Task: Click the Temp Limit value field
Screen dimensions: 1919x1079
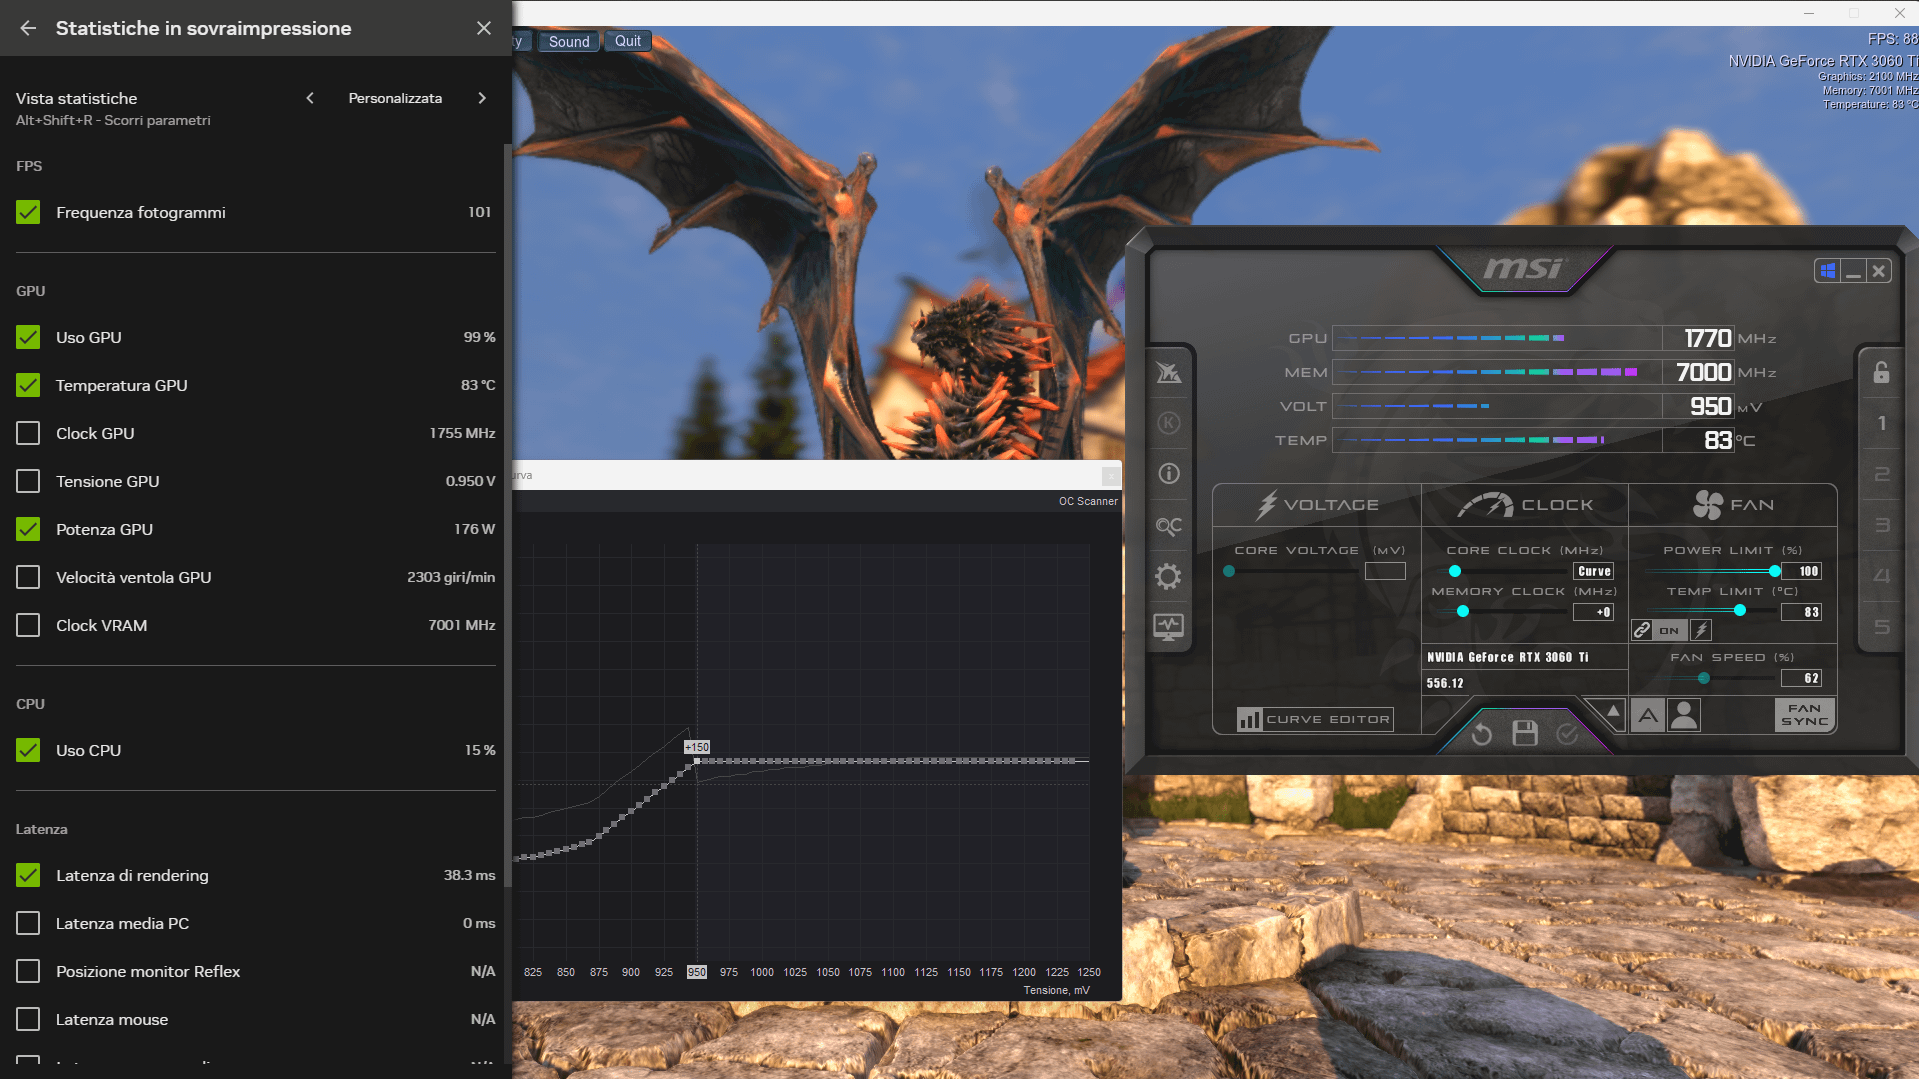Action: pyautogui.click(x=1802, y=612)
